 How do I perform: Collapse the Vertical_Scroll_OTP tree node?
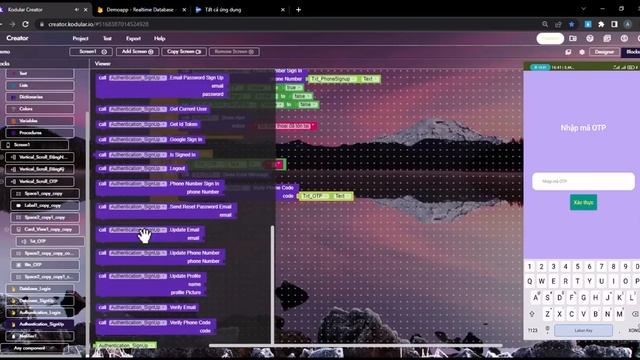(x=2, y=181)
